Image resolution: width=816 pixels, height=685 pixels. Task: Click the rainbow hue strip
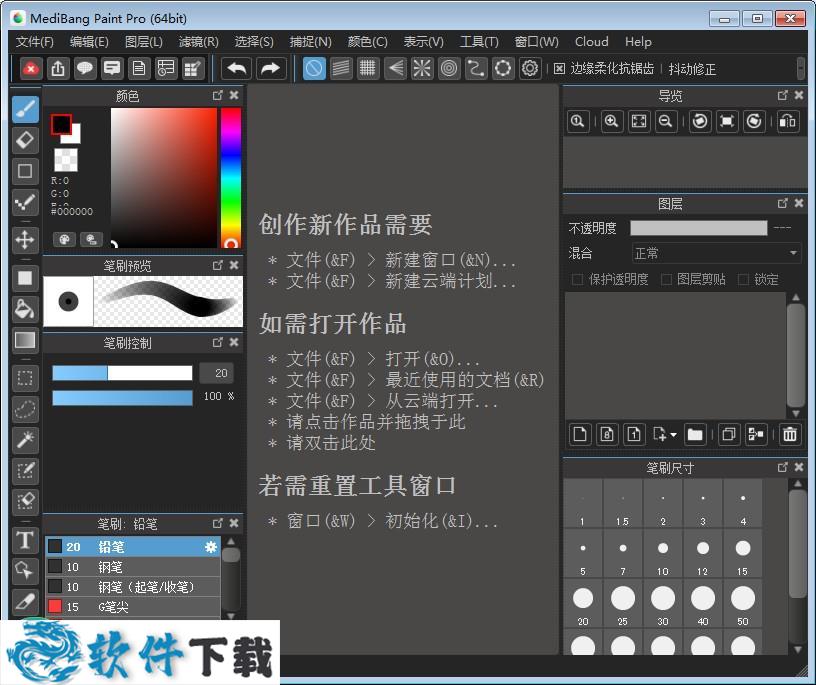pyautogui.click(x=231, y=177)
